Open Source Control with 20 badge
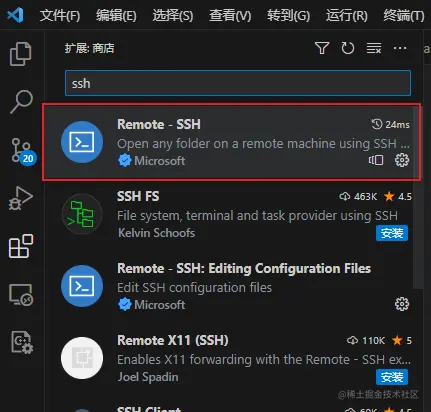The height and width of the screenshot is (412, 431). tap(22, 151)
